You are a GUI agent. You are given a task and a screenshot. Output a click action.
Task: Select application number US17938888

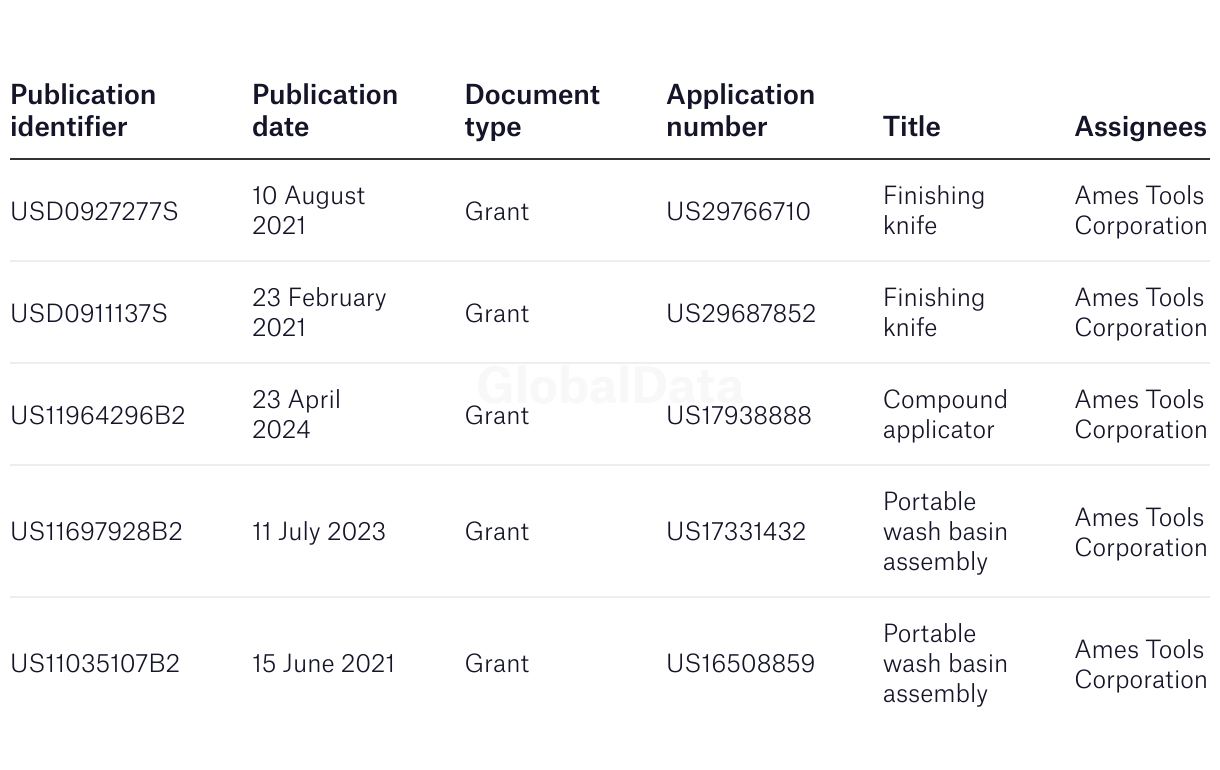click(739, 415)
